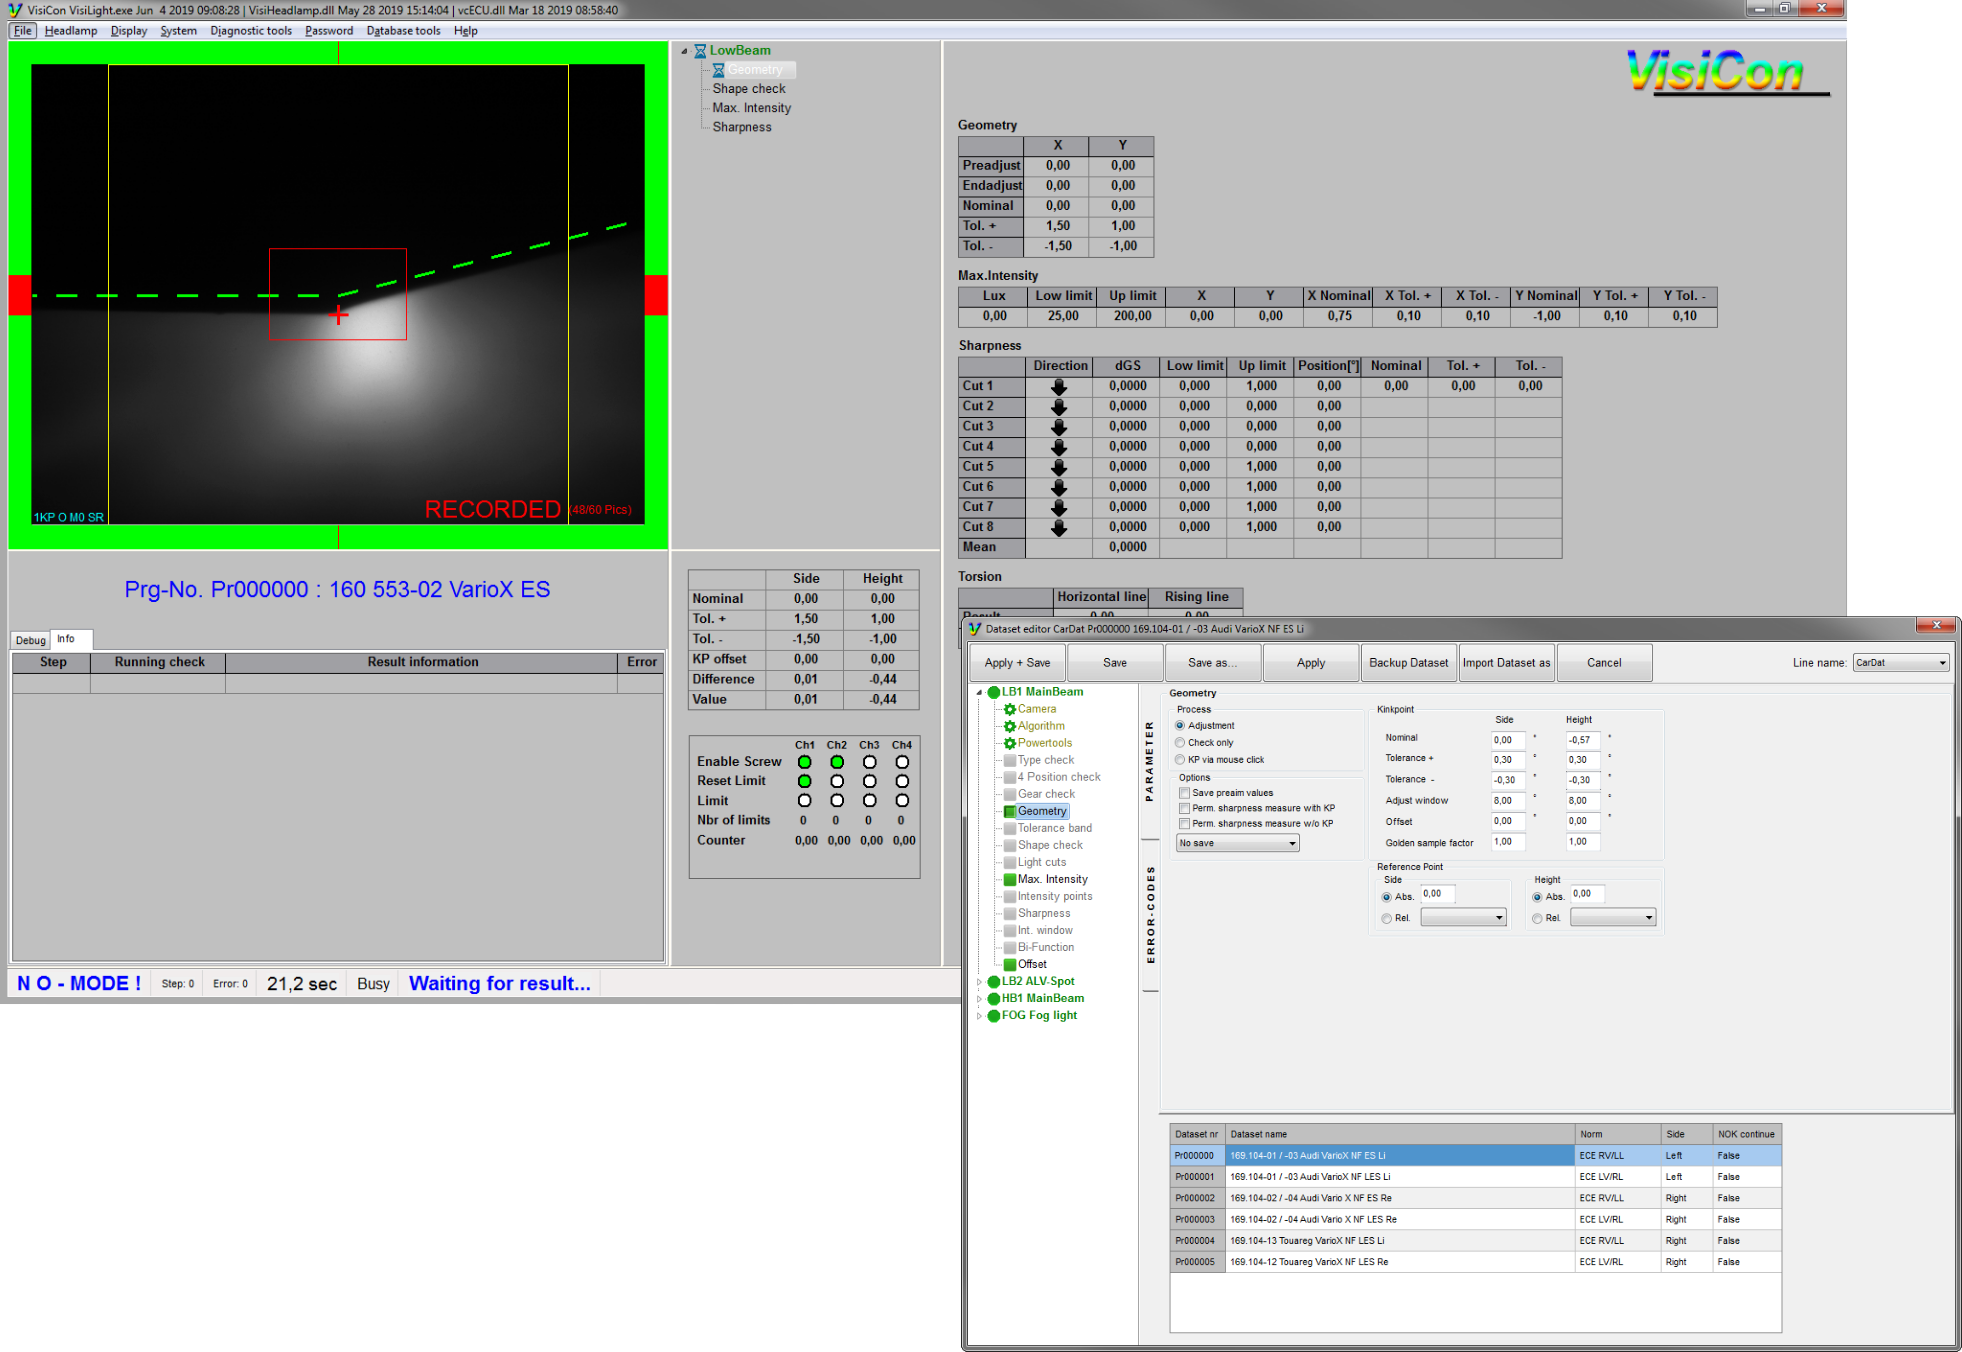Click the Cancel button in Dataset editor
The height and width of the screenshot is (1352, 1962).
click(1604, 663)
